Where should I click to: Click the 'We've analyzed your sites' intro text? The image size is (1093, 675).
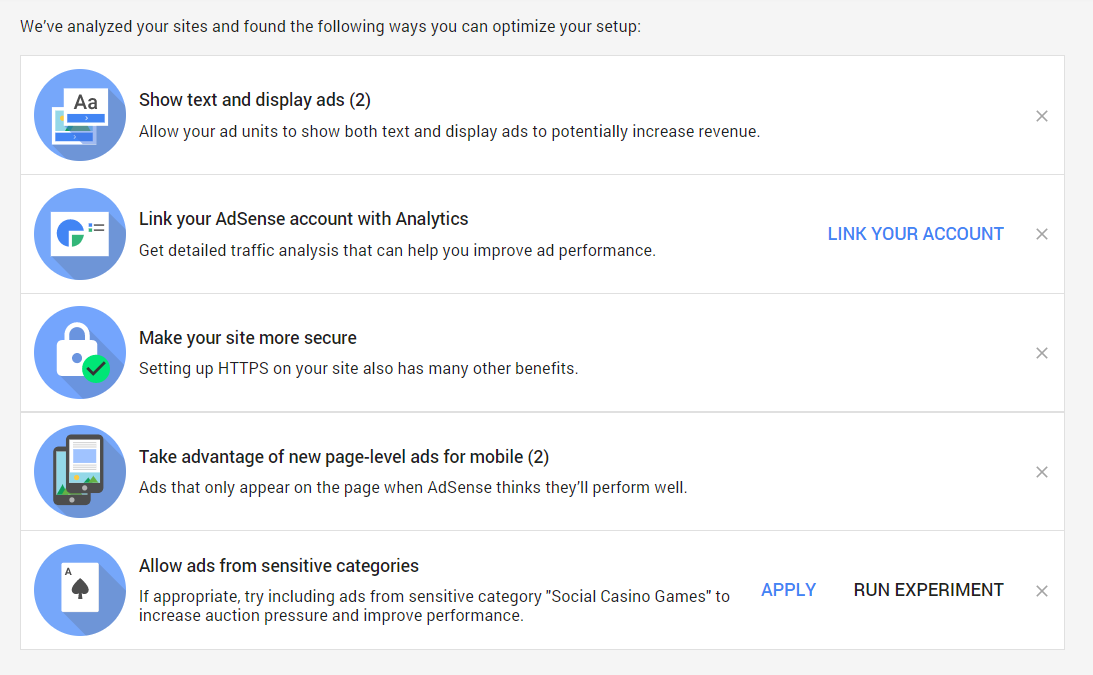pos(330,26)
